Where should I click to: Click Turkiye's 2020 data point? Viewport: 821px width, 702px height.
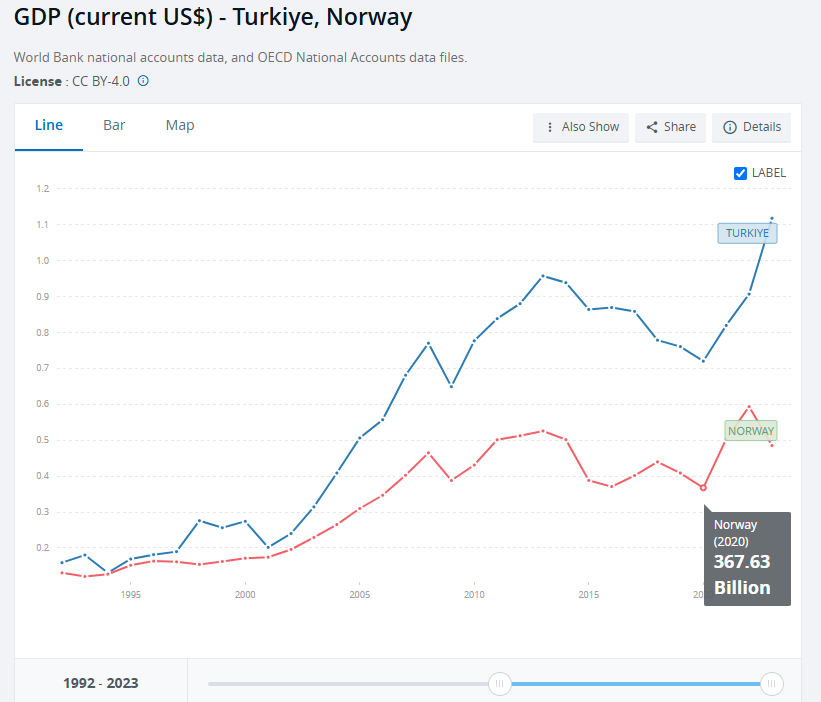point(703,361)
